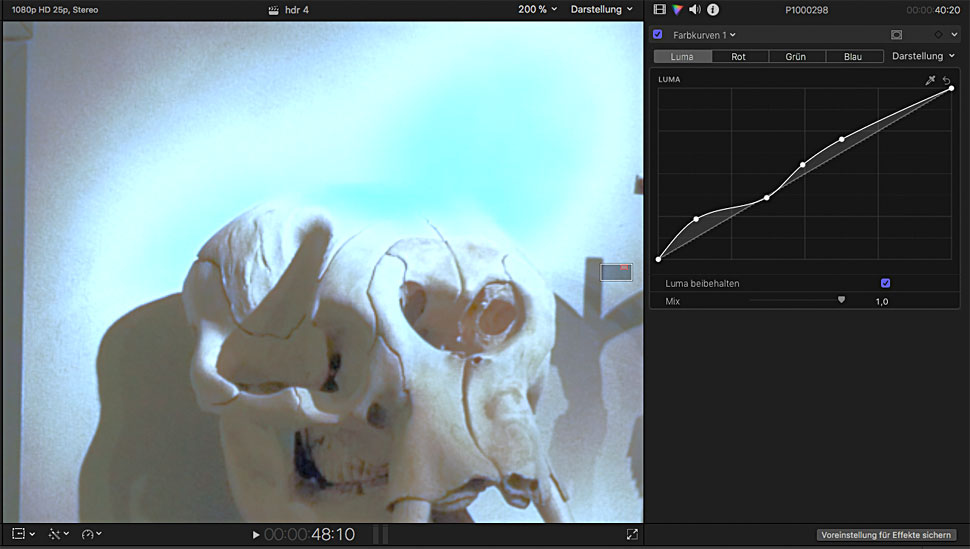Select the top-right Luma curve control point

coord(951,89)
